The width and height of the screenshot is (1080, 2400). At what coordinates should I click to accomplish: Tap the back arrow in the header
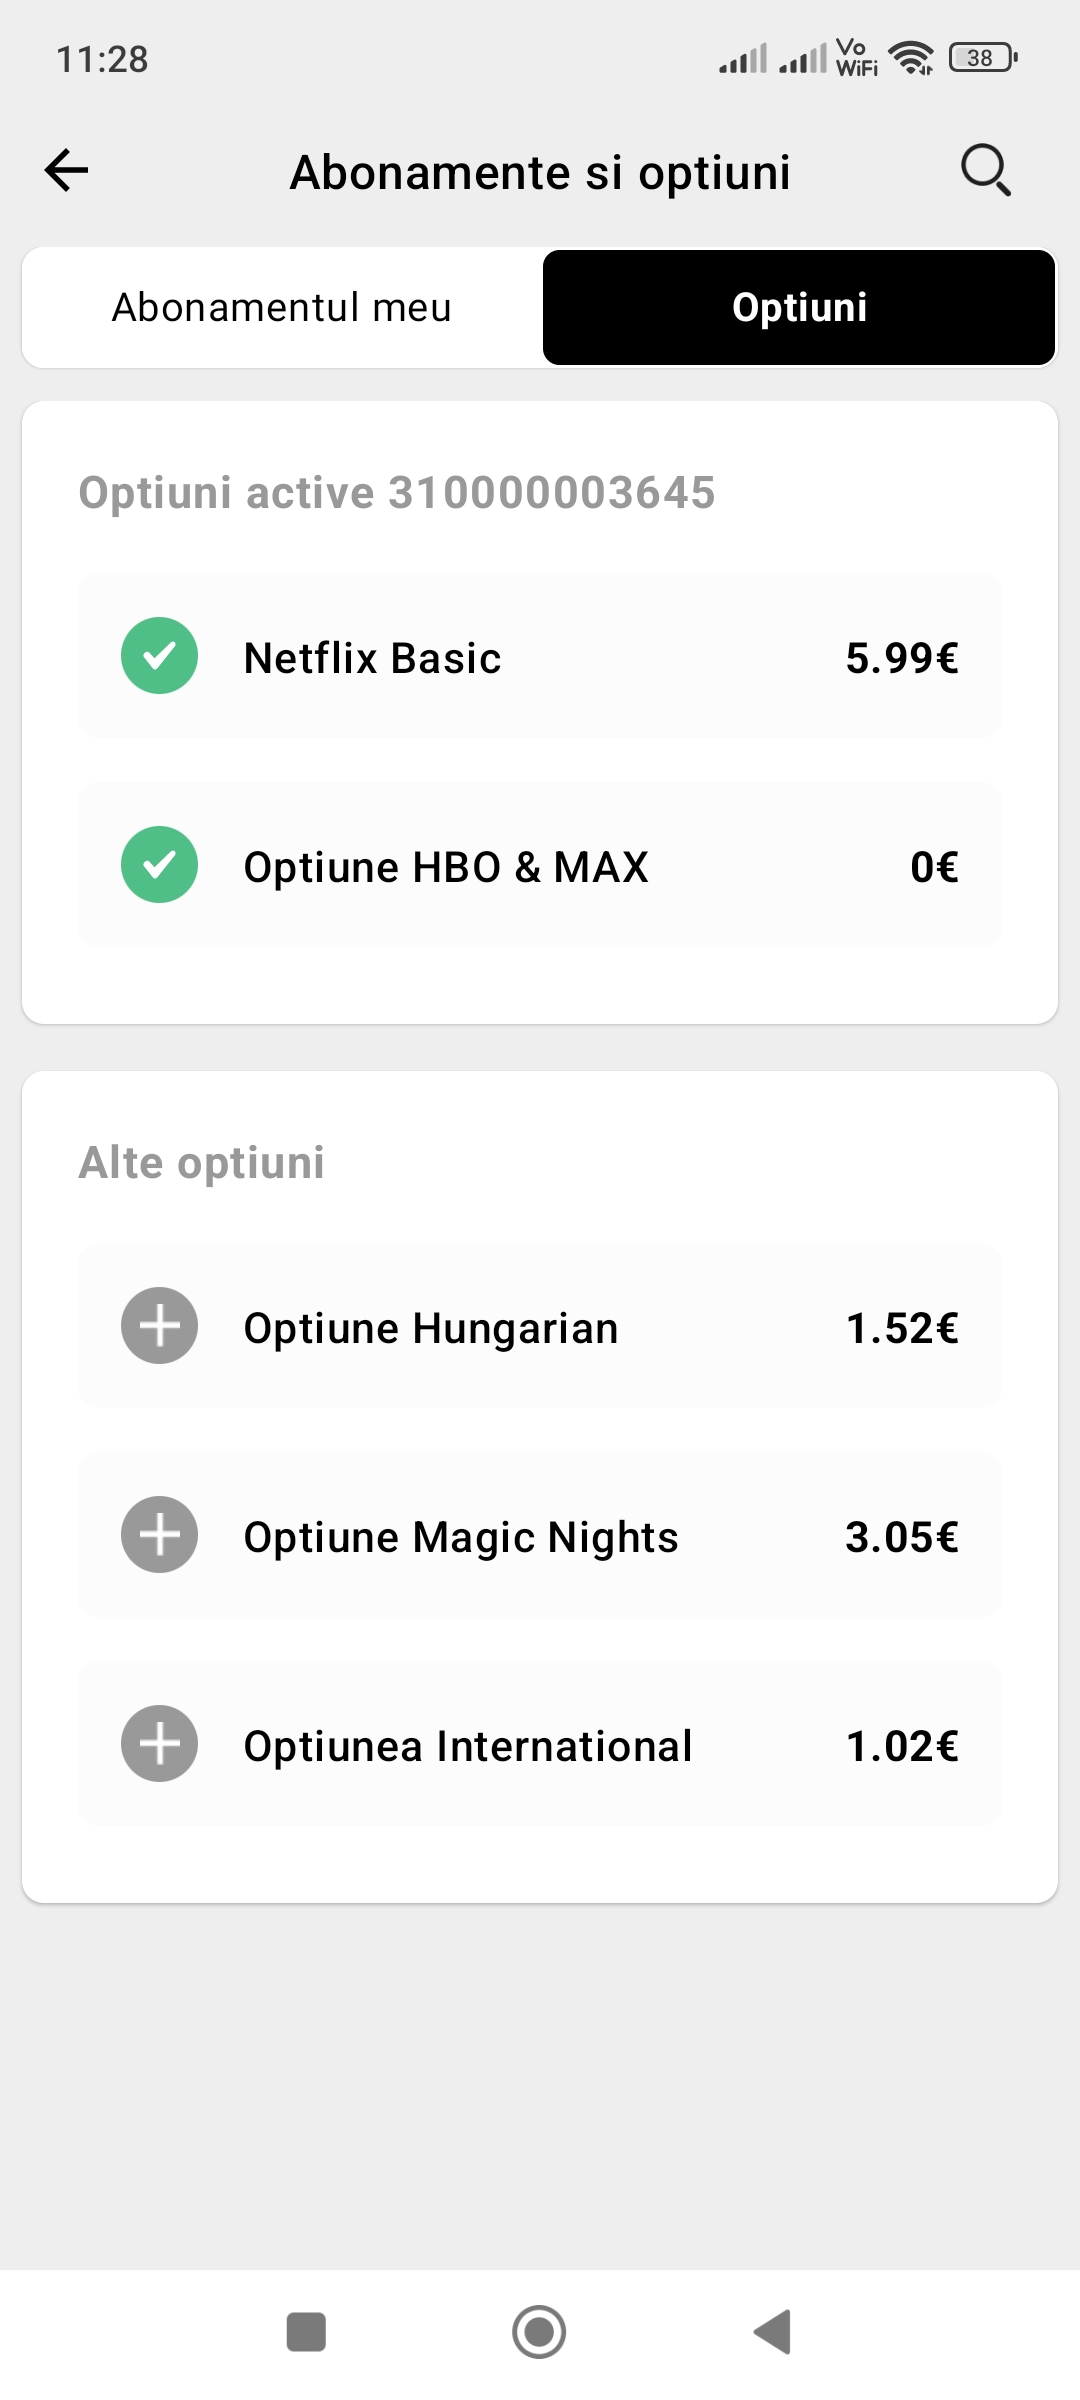coord(67,170)
